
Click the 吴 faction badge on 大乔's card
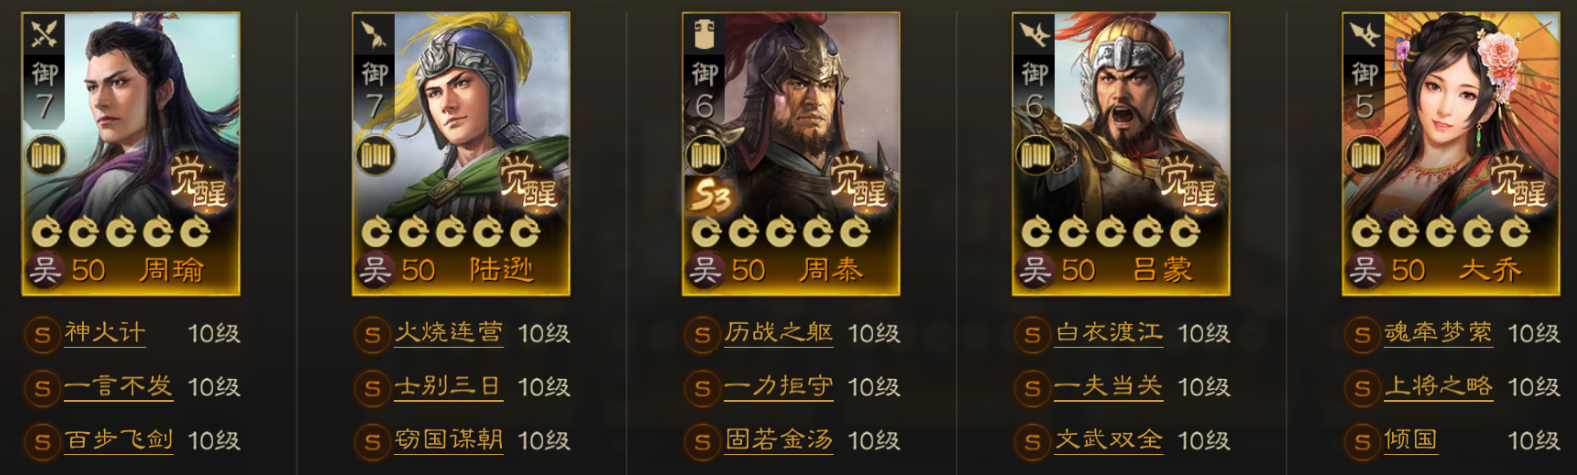click(1365, 270)
